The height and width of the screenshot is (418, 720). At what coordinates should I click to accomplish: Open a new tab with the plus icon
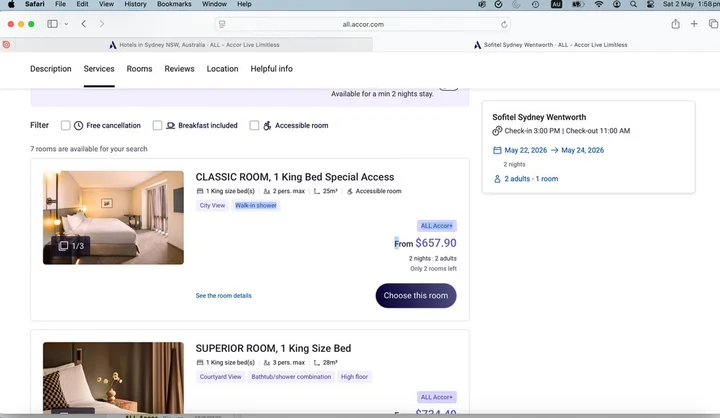[694, 24]
